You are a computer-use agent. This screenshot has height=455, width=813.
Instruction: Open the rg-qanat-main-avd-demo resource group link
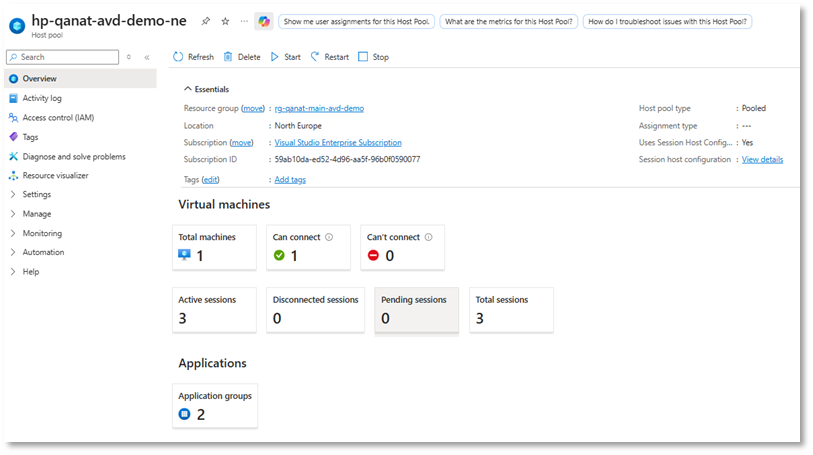319,108
